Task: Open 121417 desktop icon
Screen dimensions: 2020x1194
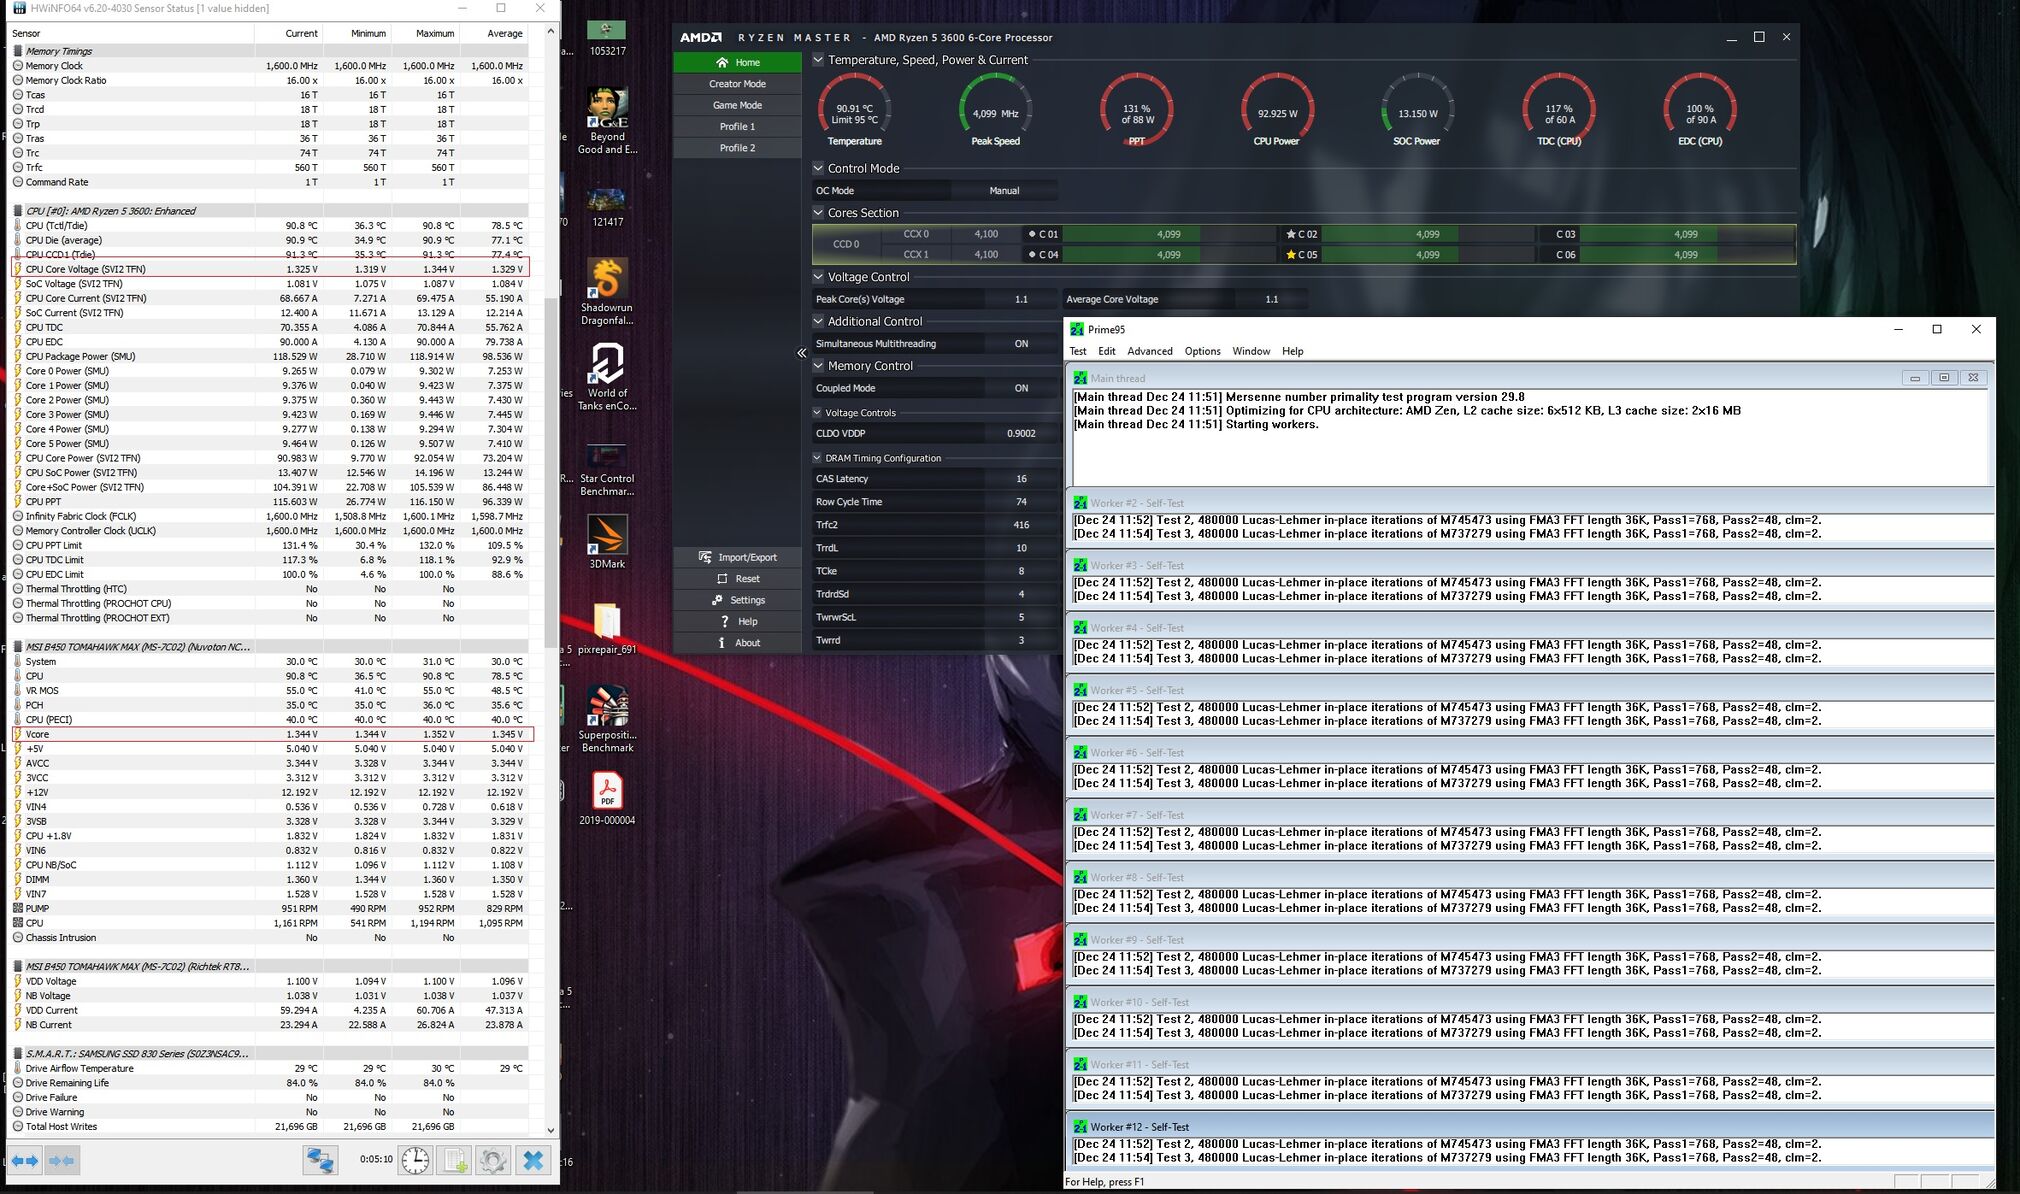Action: (607, 208)
